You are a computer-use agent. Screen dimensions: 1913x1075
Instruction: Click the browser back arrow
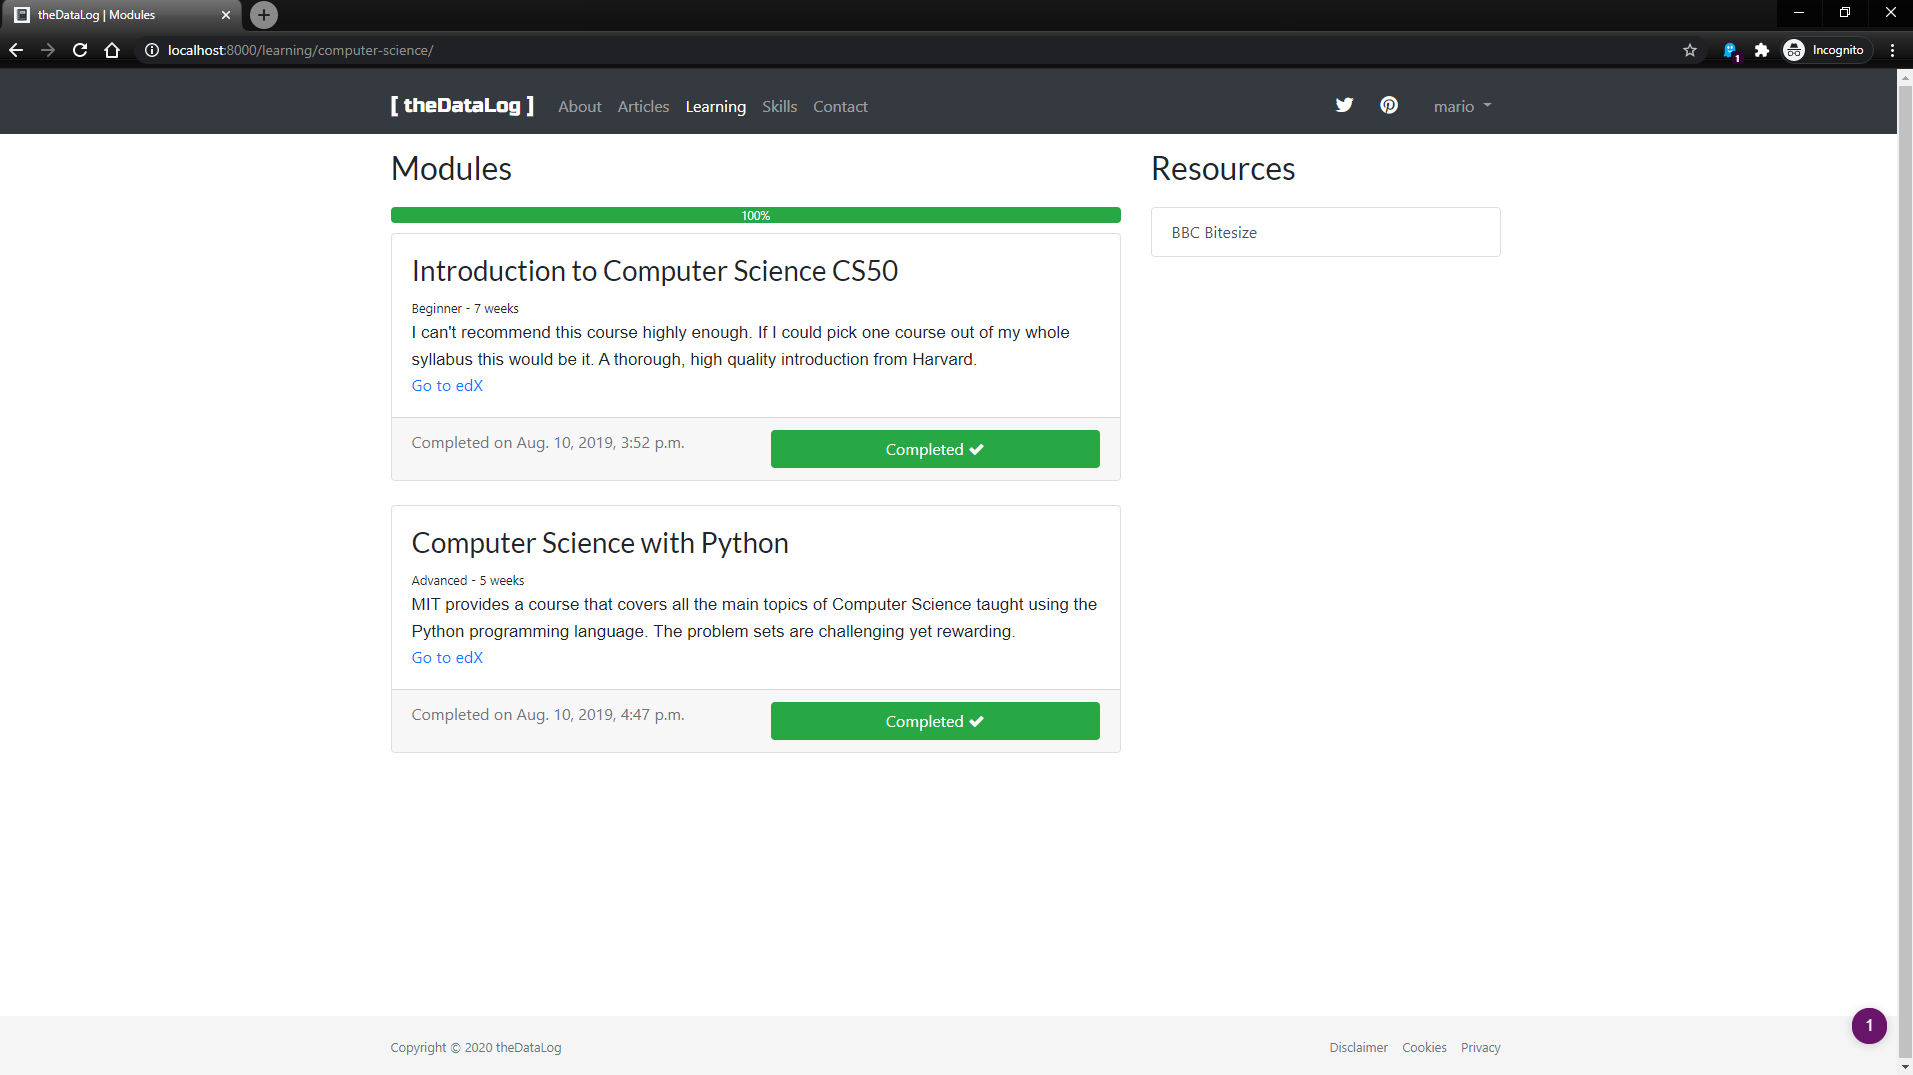click(x=16, y=50)
